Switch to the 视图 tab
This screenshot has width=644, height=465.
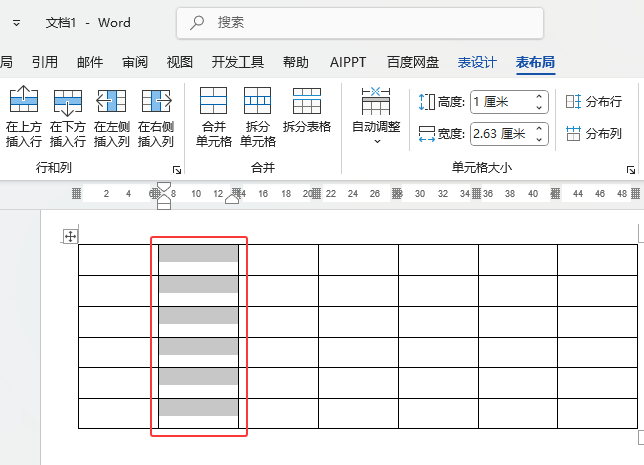pos(179,62)
